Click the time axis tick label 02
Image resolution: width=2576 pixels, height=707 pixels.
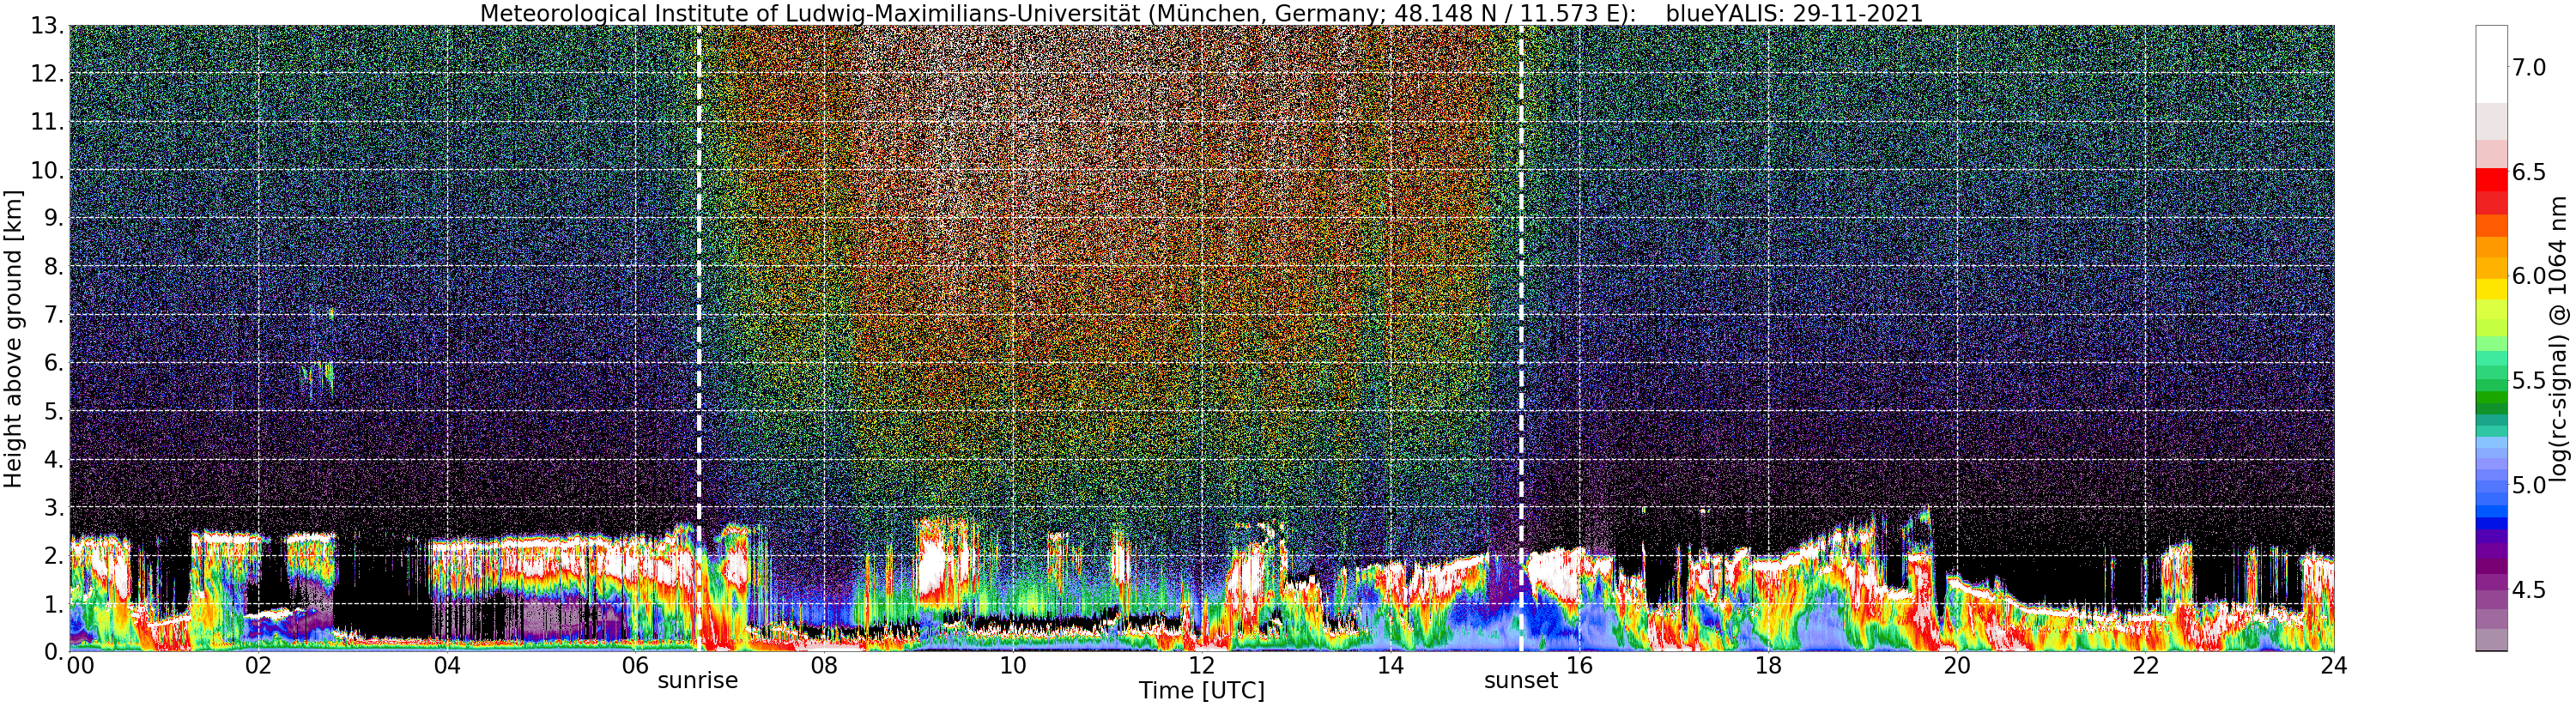pyautogui.click(x=258, y=667)
